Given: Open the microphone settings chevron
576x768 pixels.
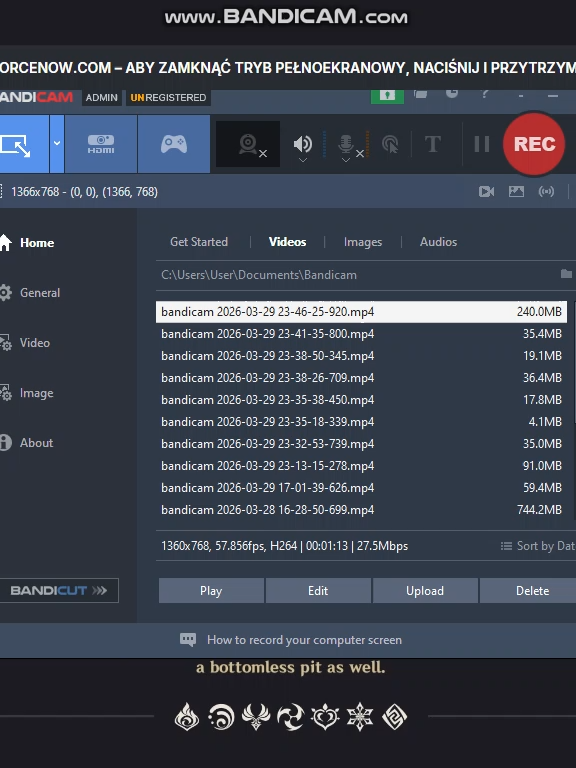Looking at the screenshot, I should pos(346,160).
